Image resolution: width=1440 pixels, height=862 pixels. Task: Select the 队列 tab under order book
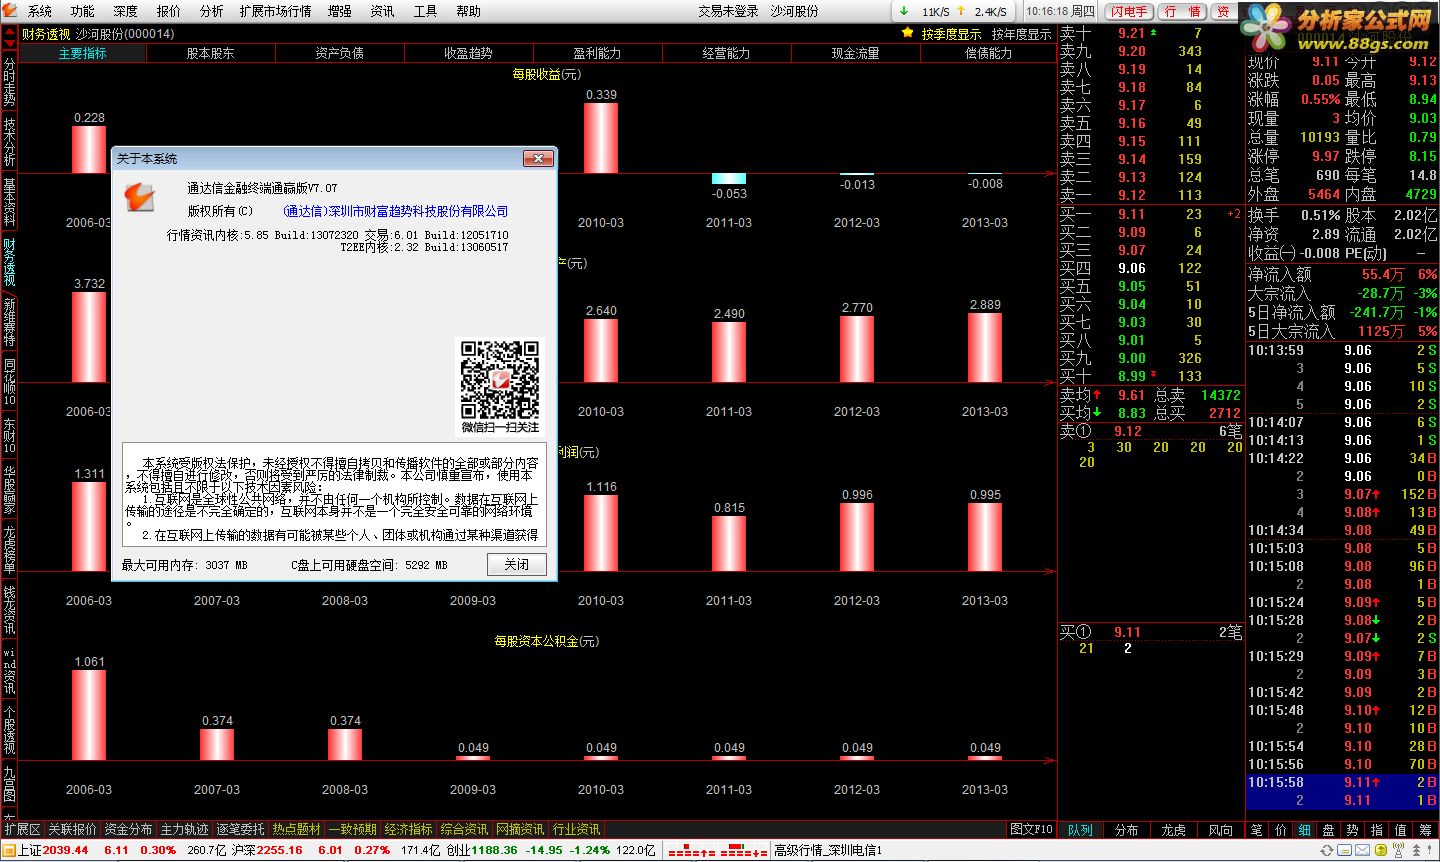click(1080, 830)
